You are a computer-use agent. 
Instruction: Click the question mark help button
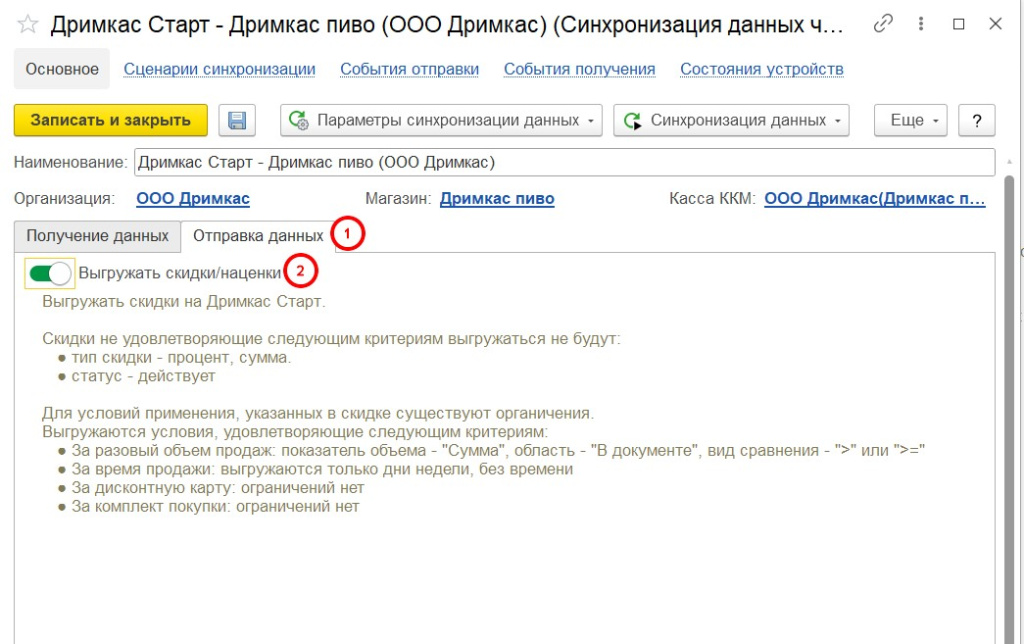point(976,120)
